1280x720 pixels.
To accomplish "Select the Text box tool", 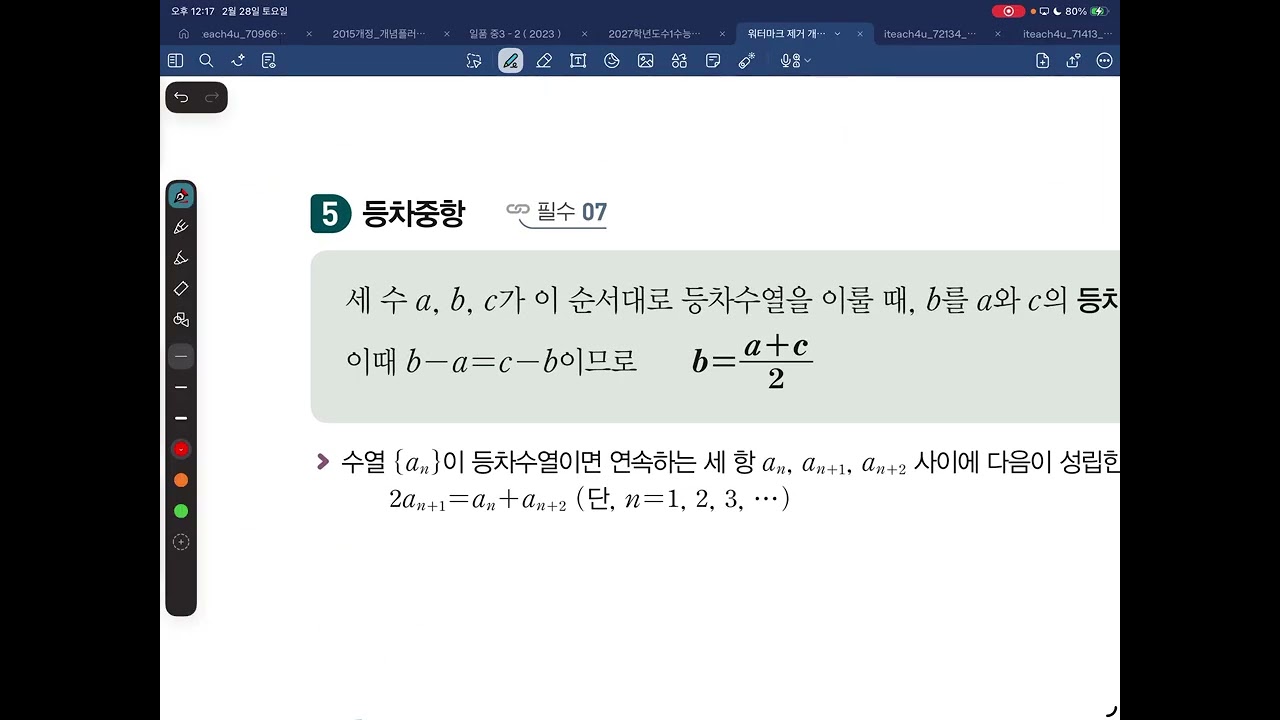I will pos(578,61).
